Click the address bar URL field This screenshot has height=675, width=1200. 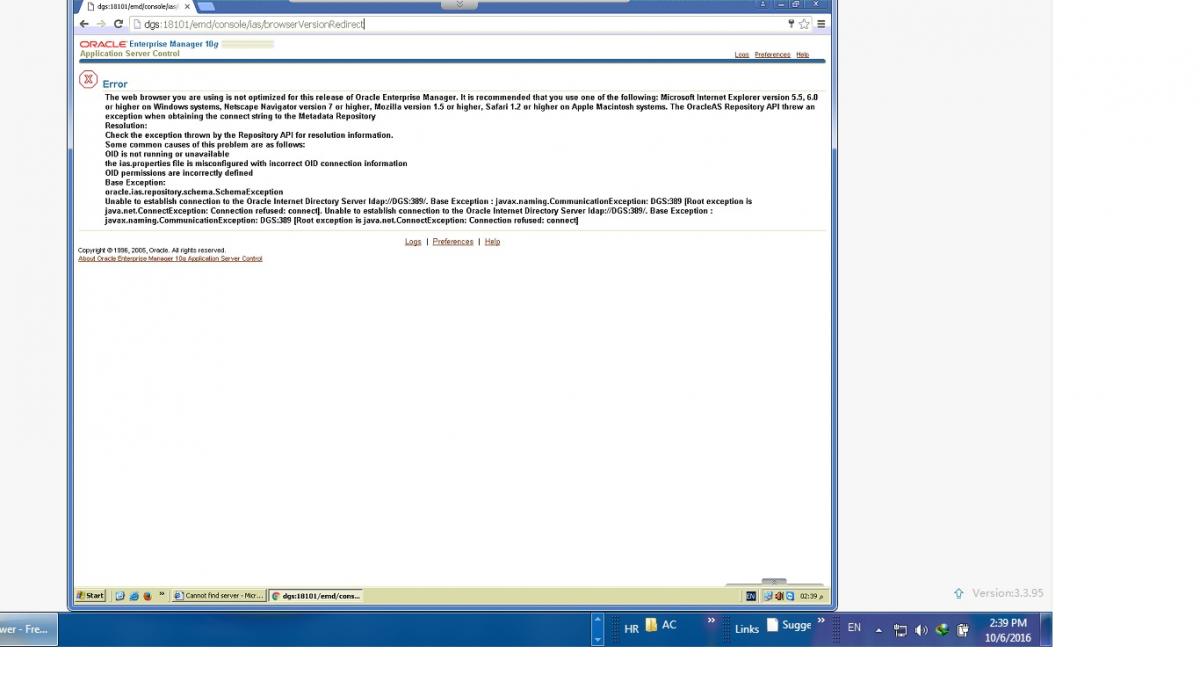[x=450, y=24]
